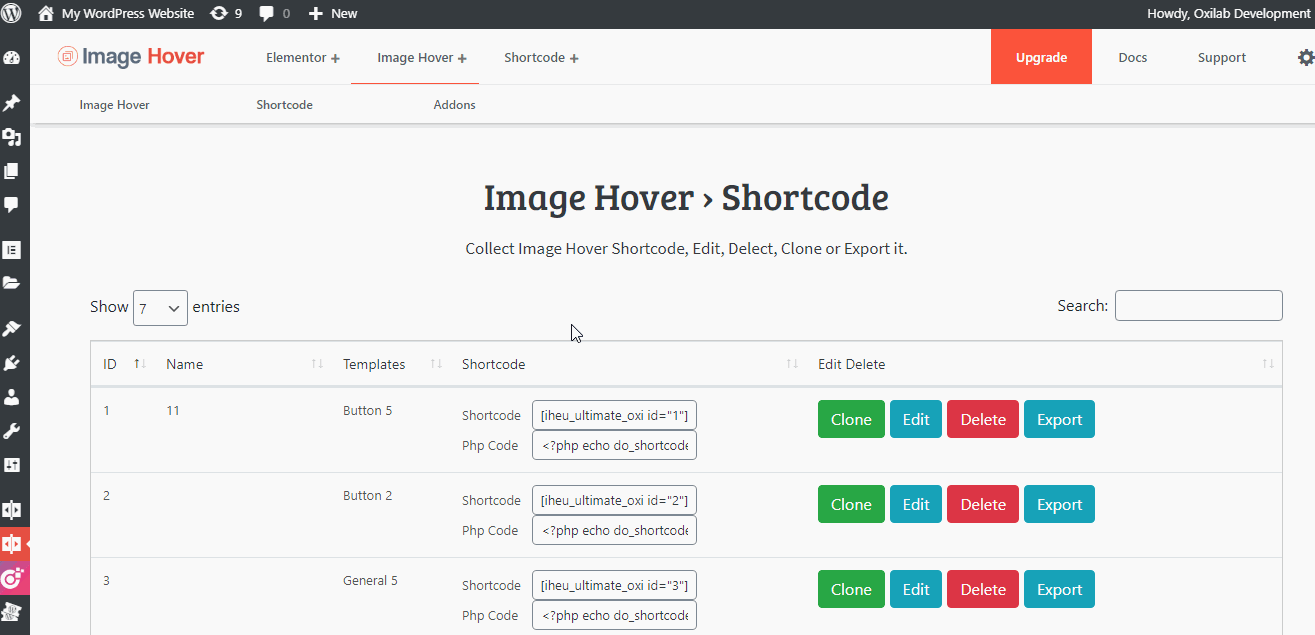Clone the Button 2 entry
The width and height of the screenshot is (1315, 635).
click(x=851, y=504)
